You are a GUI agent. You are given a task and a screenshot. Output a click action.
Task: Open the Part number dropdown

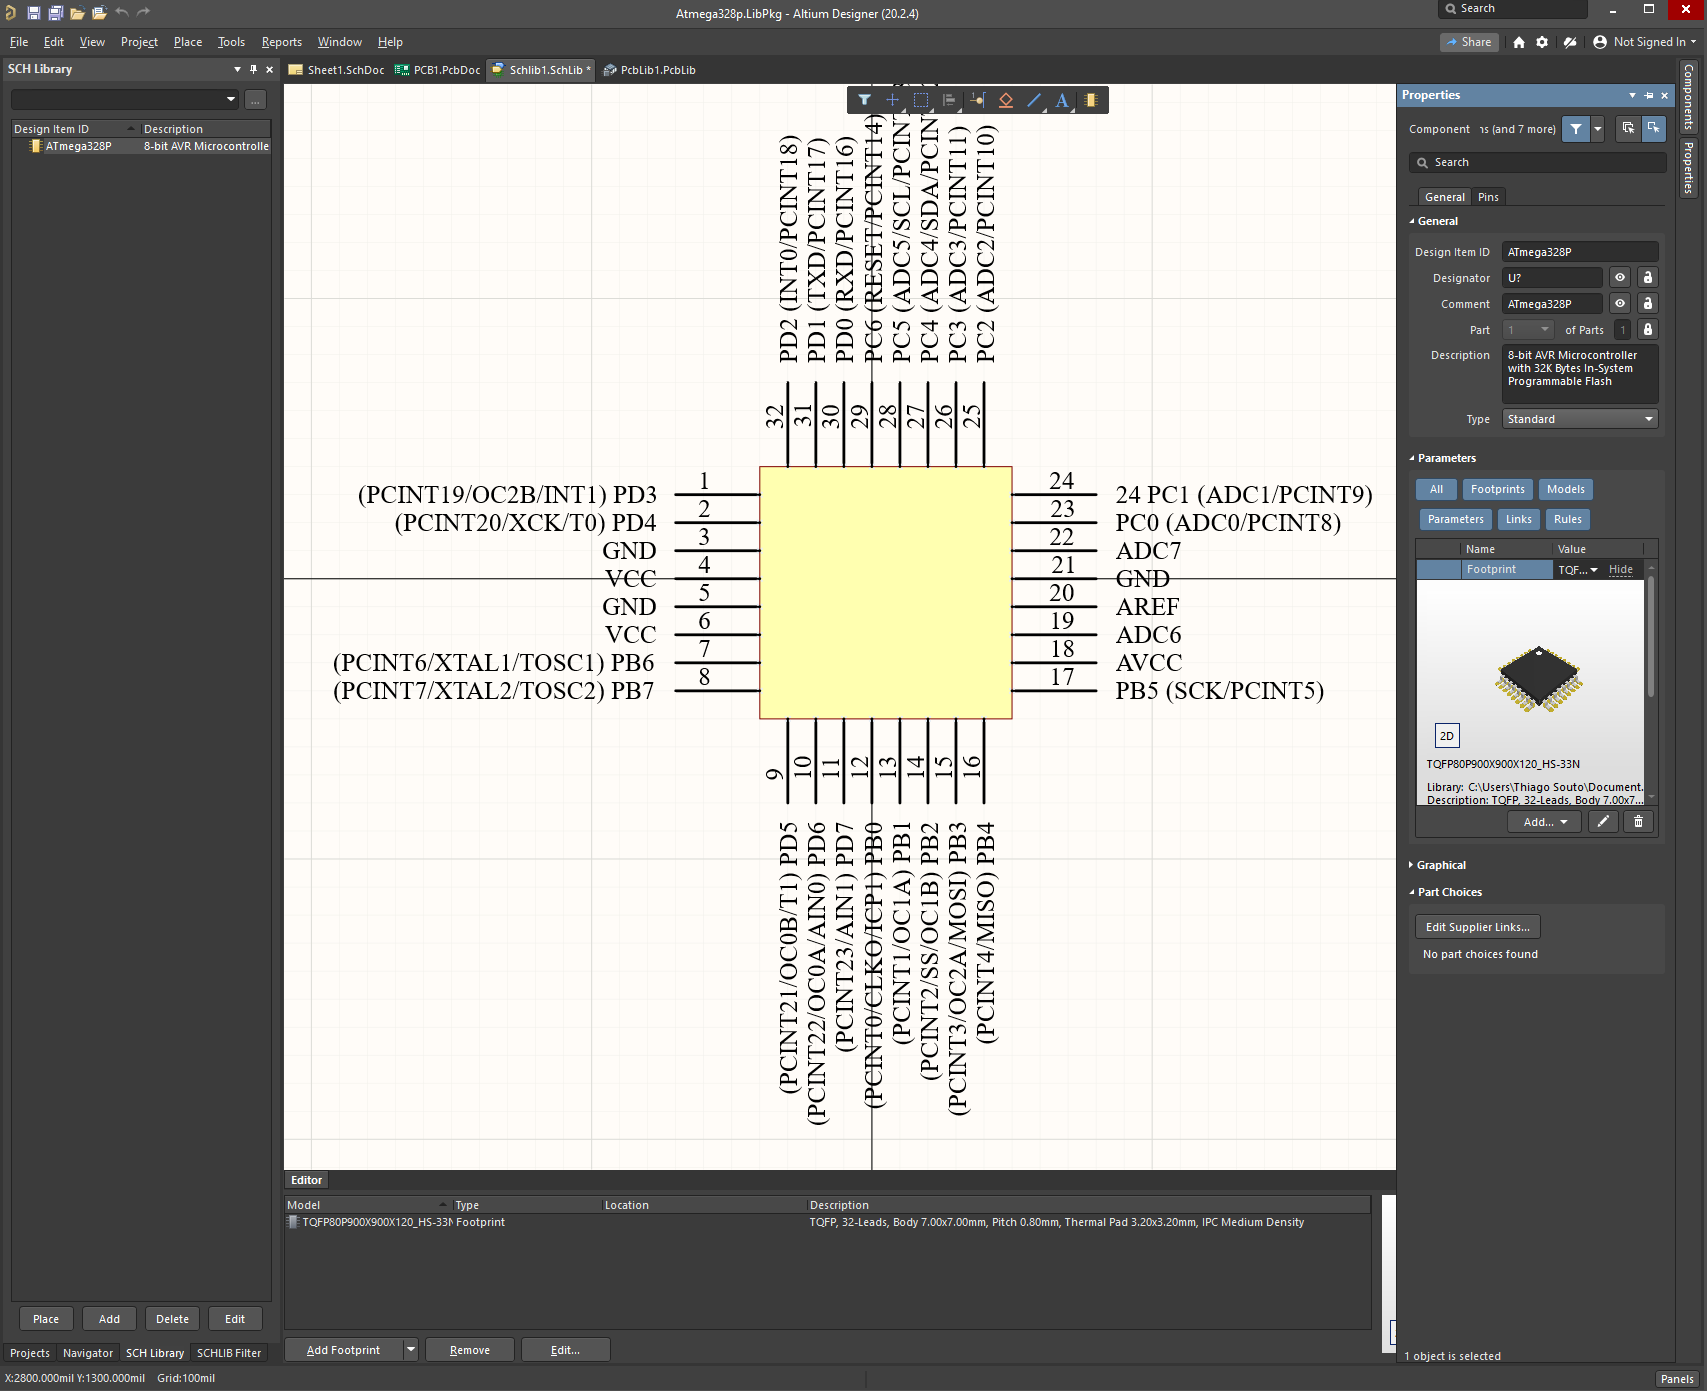click(1528, 330)
